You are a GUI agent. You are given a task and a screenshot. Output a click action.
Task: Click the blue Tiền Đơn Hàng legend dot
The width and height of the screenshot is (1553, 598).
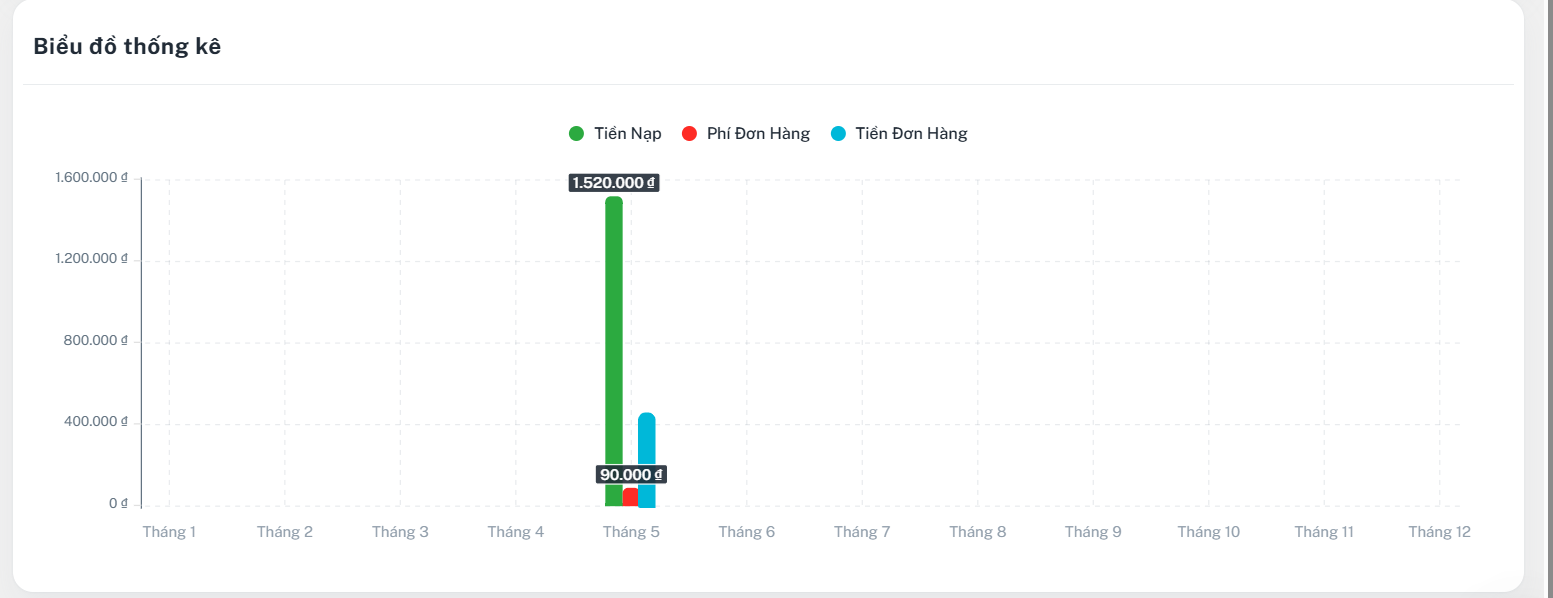(x=838, y=134)
